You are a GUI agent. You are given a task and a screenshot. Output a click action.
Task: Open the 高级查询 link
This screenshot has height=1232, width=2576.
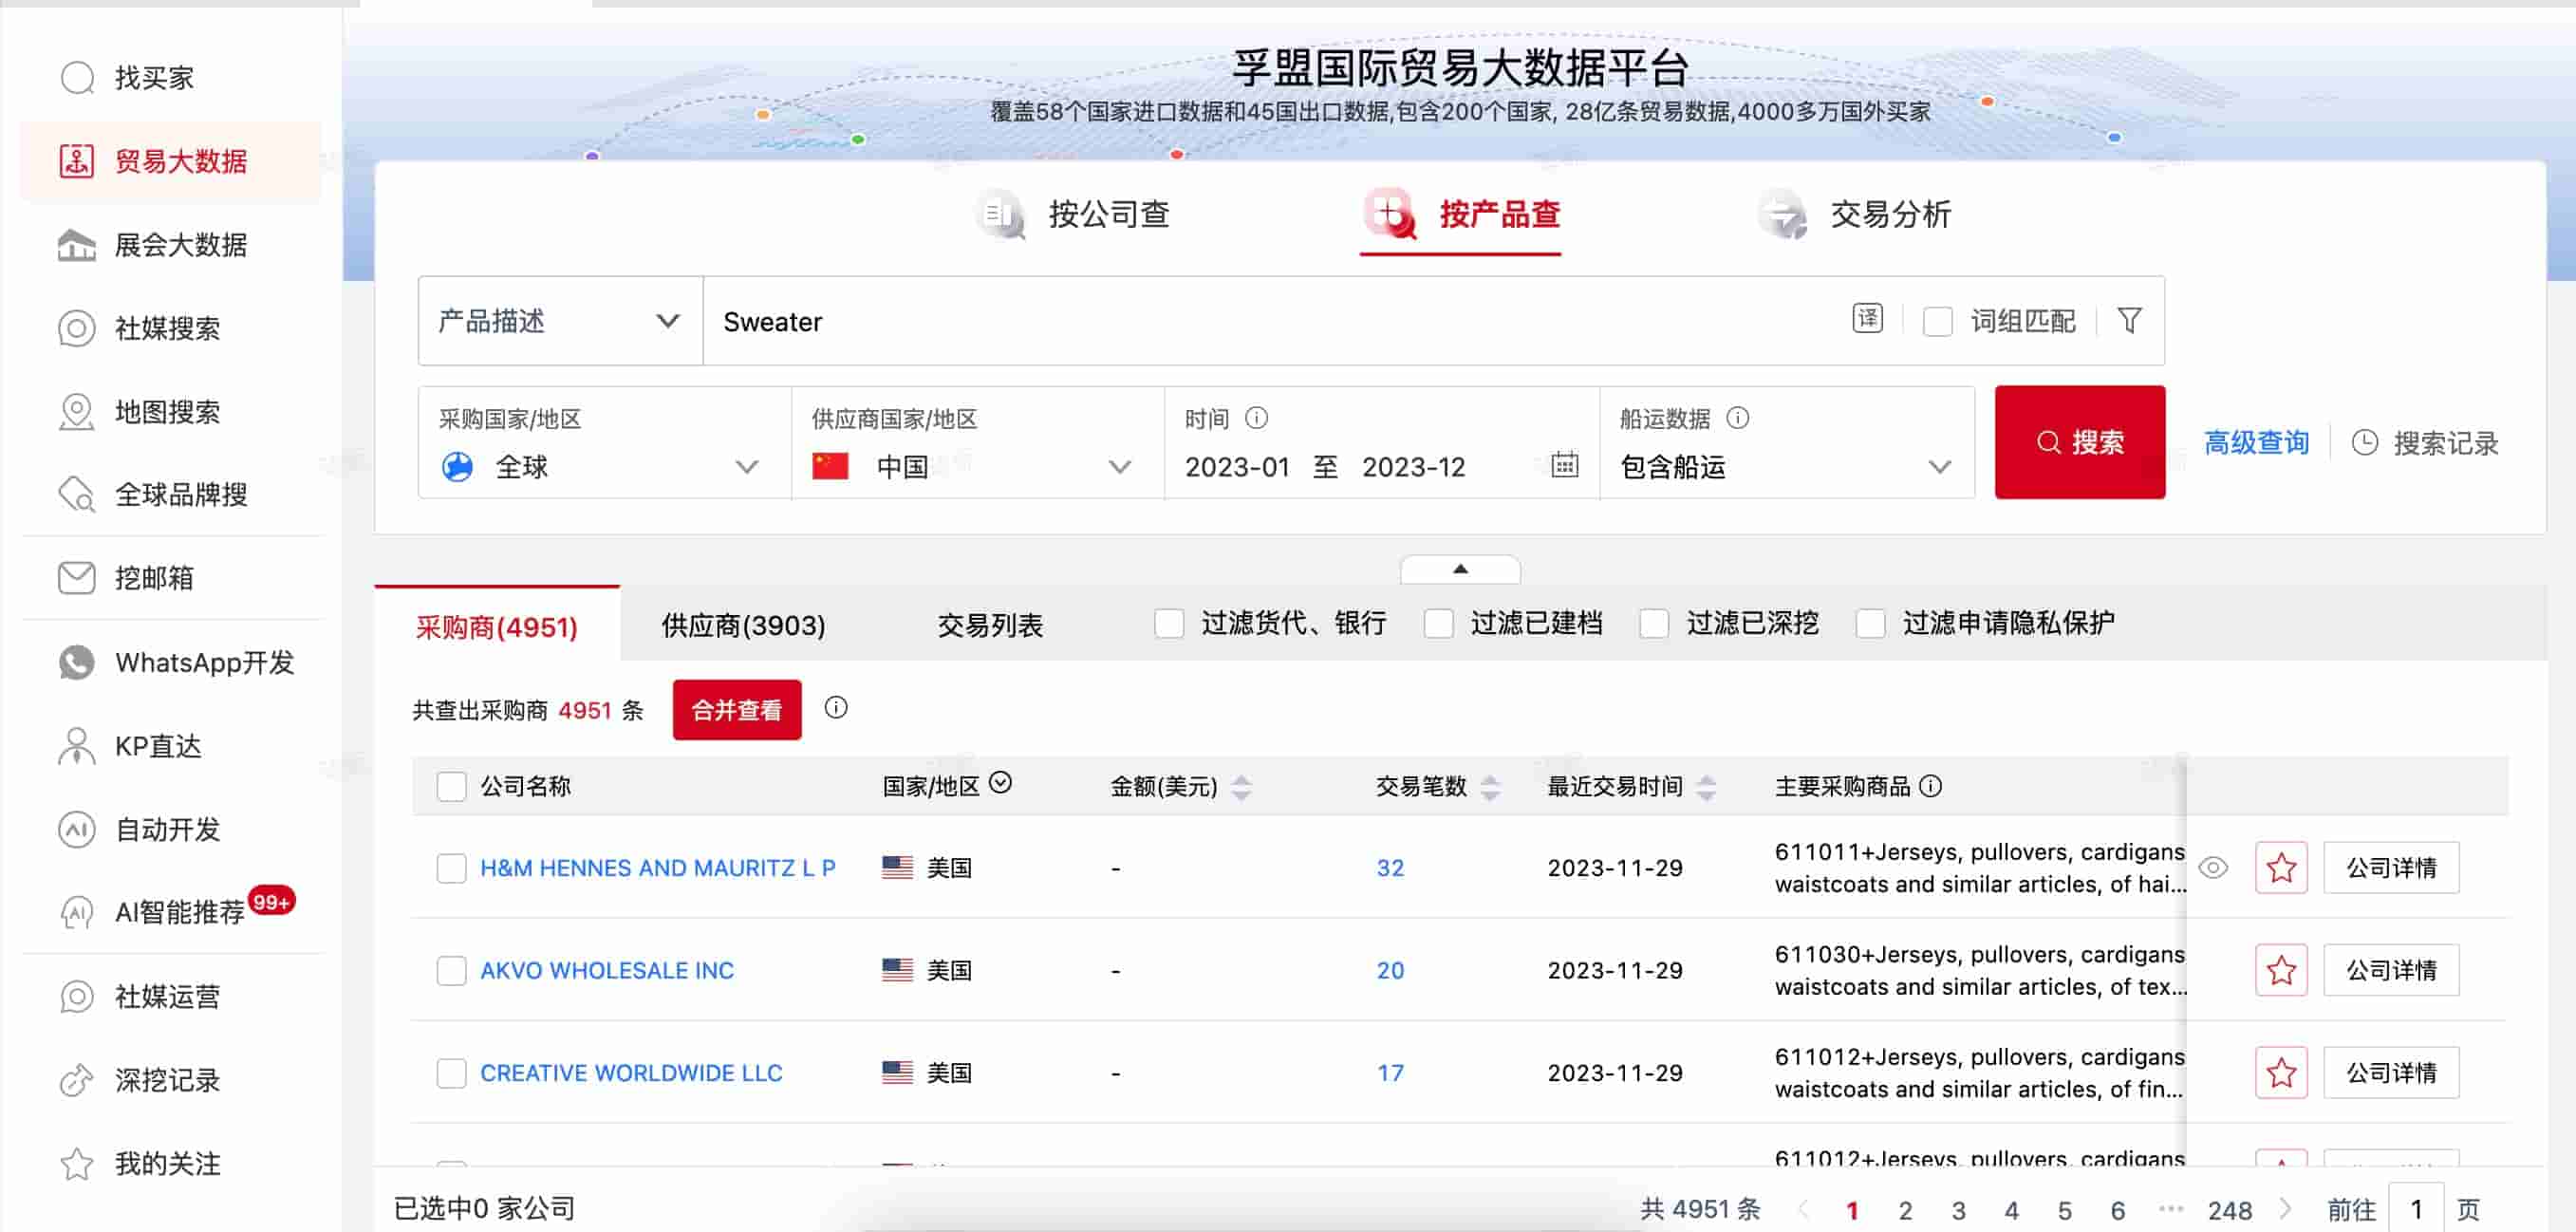(2255, 442)
